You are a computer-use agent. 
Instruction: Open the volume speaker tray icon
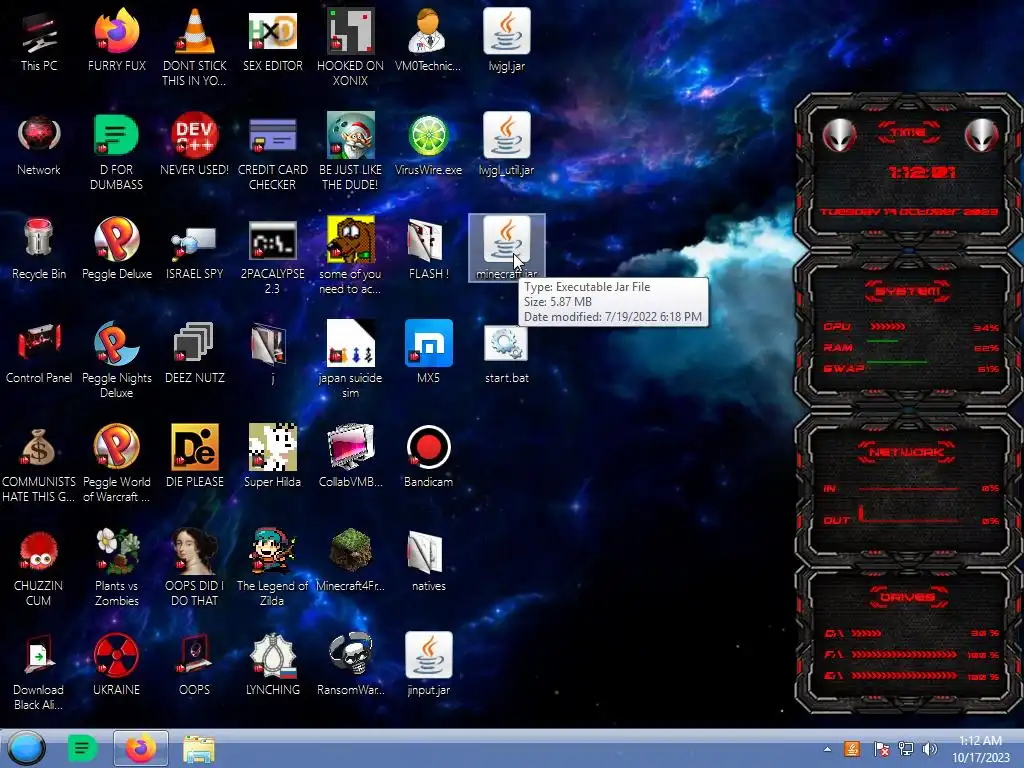[x=929, y=749]
